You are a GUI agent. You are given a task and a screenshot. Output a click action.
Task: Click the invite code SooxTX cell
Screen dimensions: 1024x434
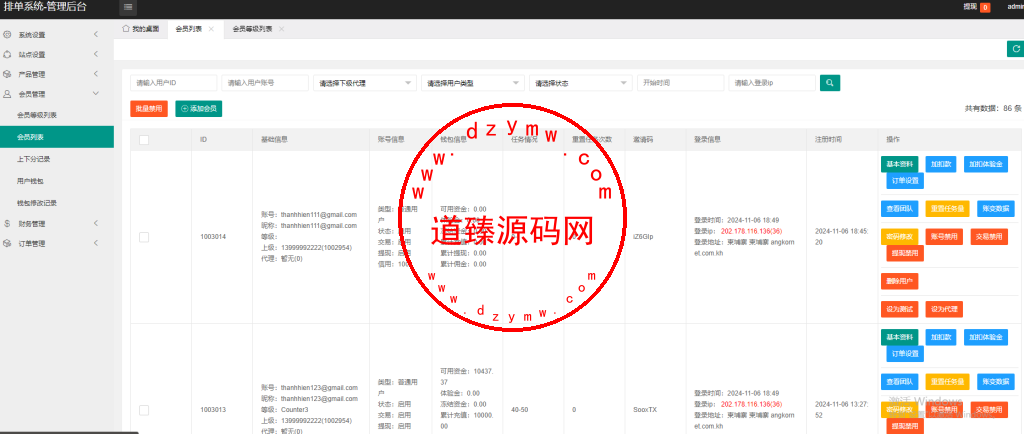645,410
